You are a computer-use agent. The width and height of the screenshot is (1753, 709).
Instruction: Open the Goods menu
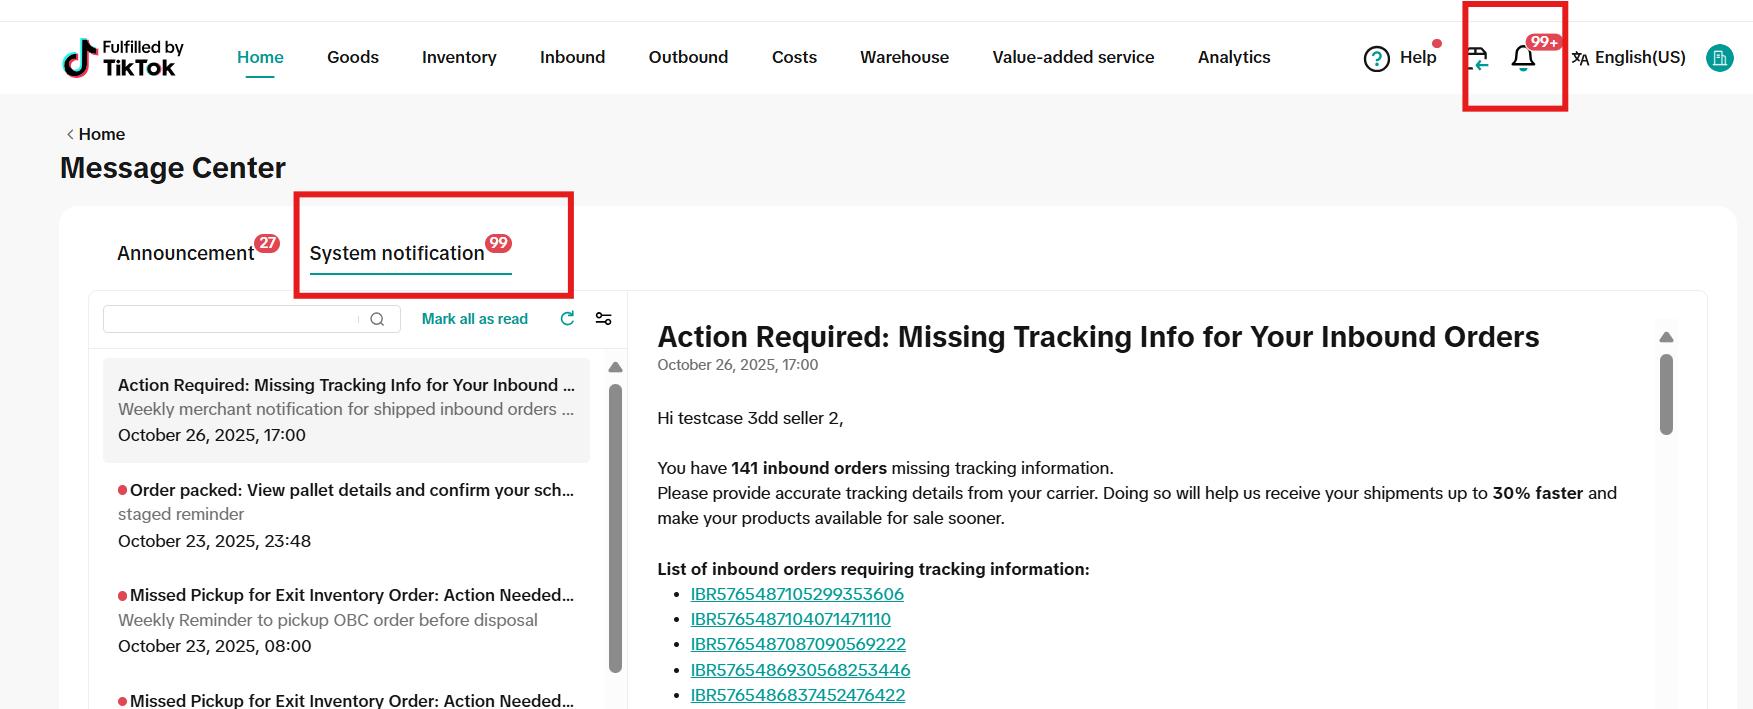[x=353, y=57]
